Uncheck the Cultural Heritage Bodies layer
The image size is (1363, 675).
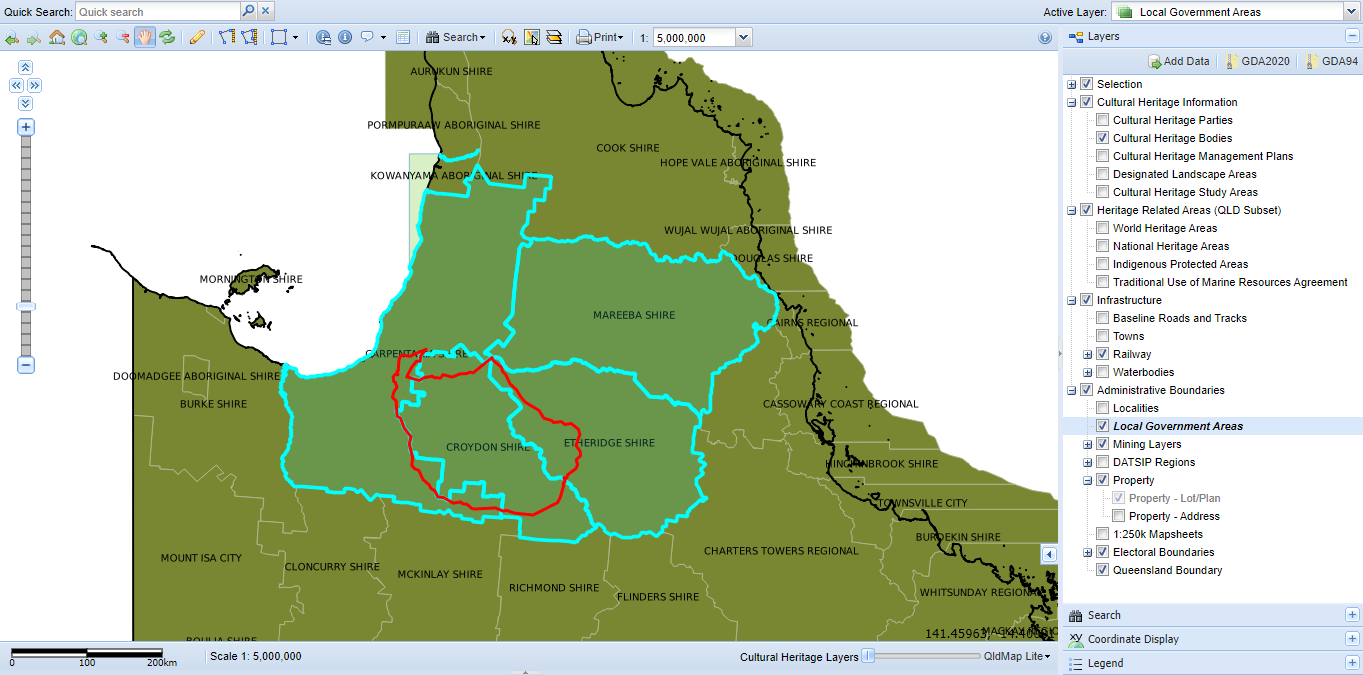click(1102, 138)
